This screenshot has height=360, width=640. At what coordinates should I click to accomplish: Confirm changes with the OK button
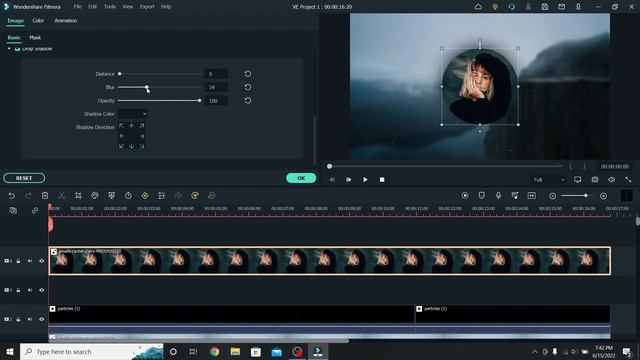pyautogui.click(x=301, y=178)
